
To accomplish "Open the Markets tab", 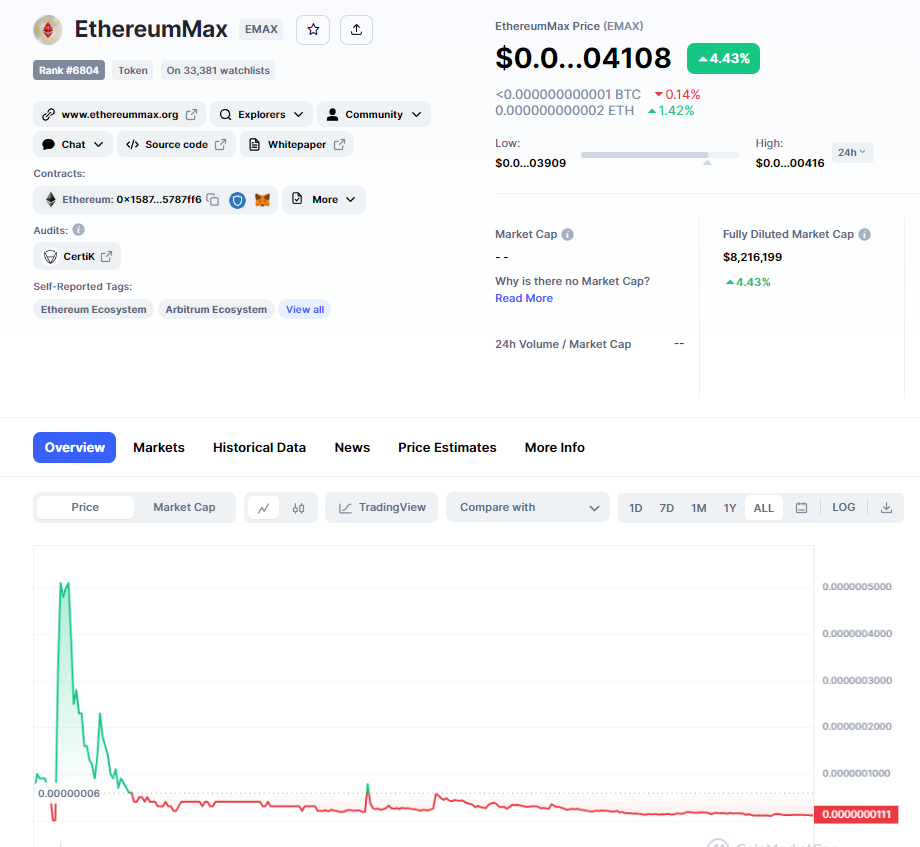I will click(159, 448).
